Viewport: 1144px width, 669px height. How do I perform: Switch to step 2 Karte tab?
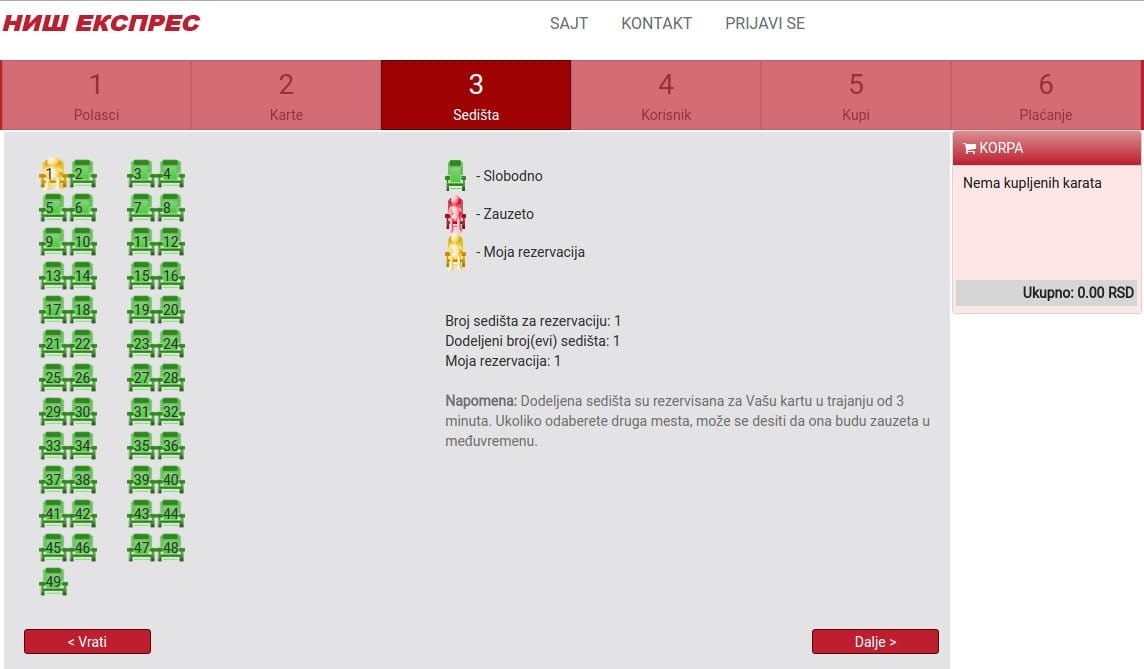coord(286,95)
